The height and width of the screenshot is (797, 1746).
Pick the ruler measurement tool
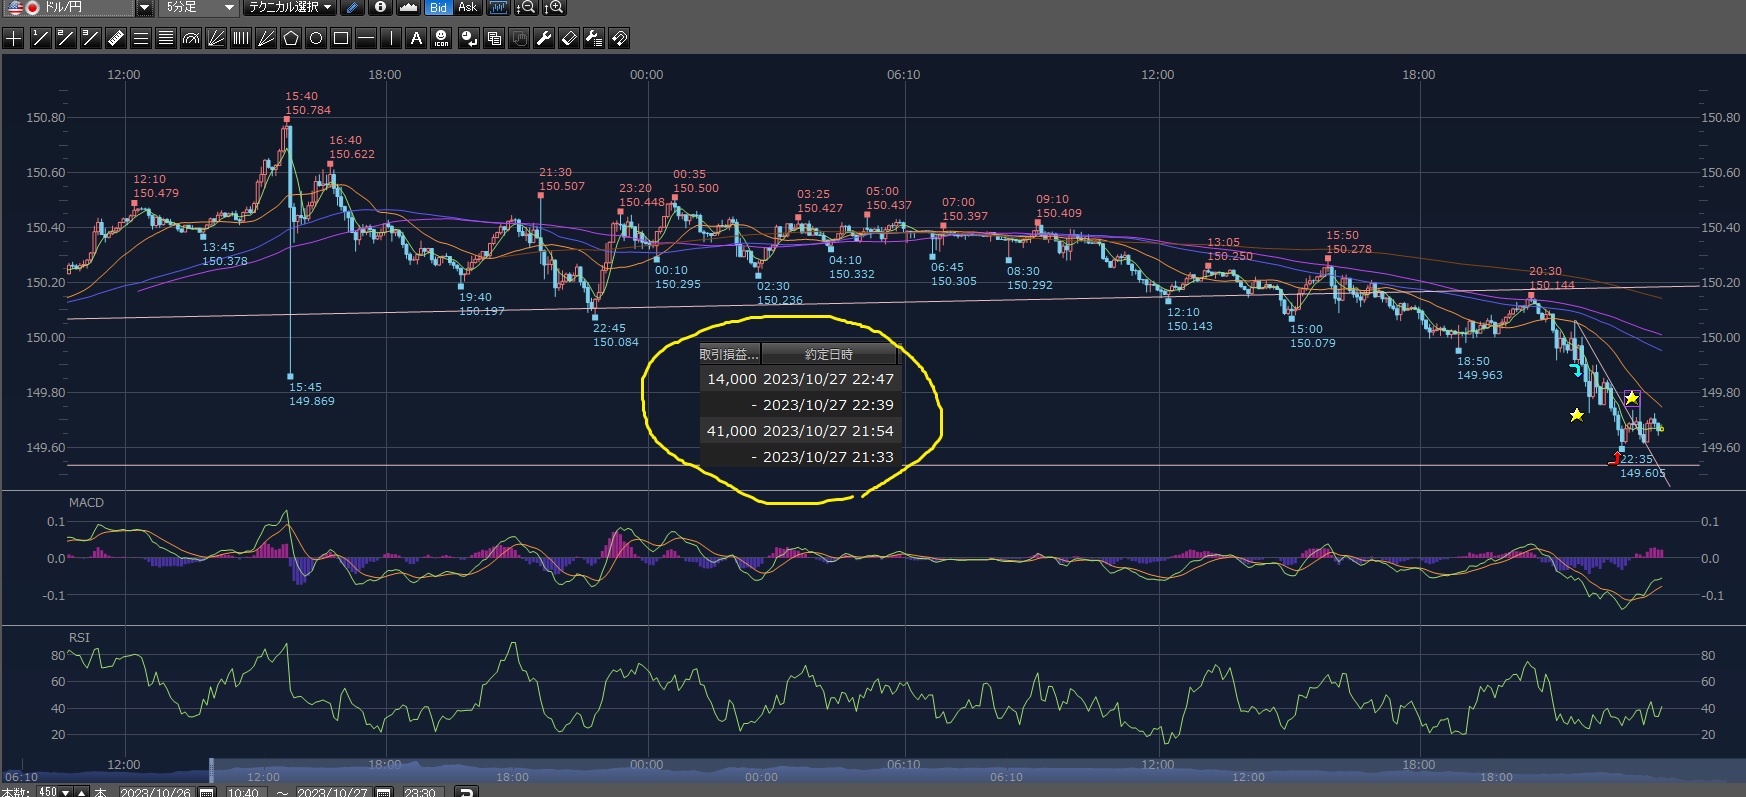tap(115, 39)
